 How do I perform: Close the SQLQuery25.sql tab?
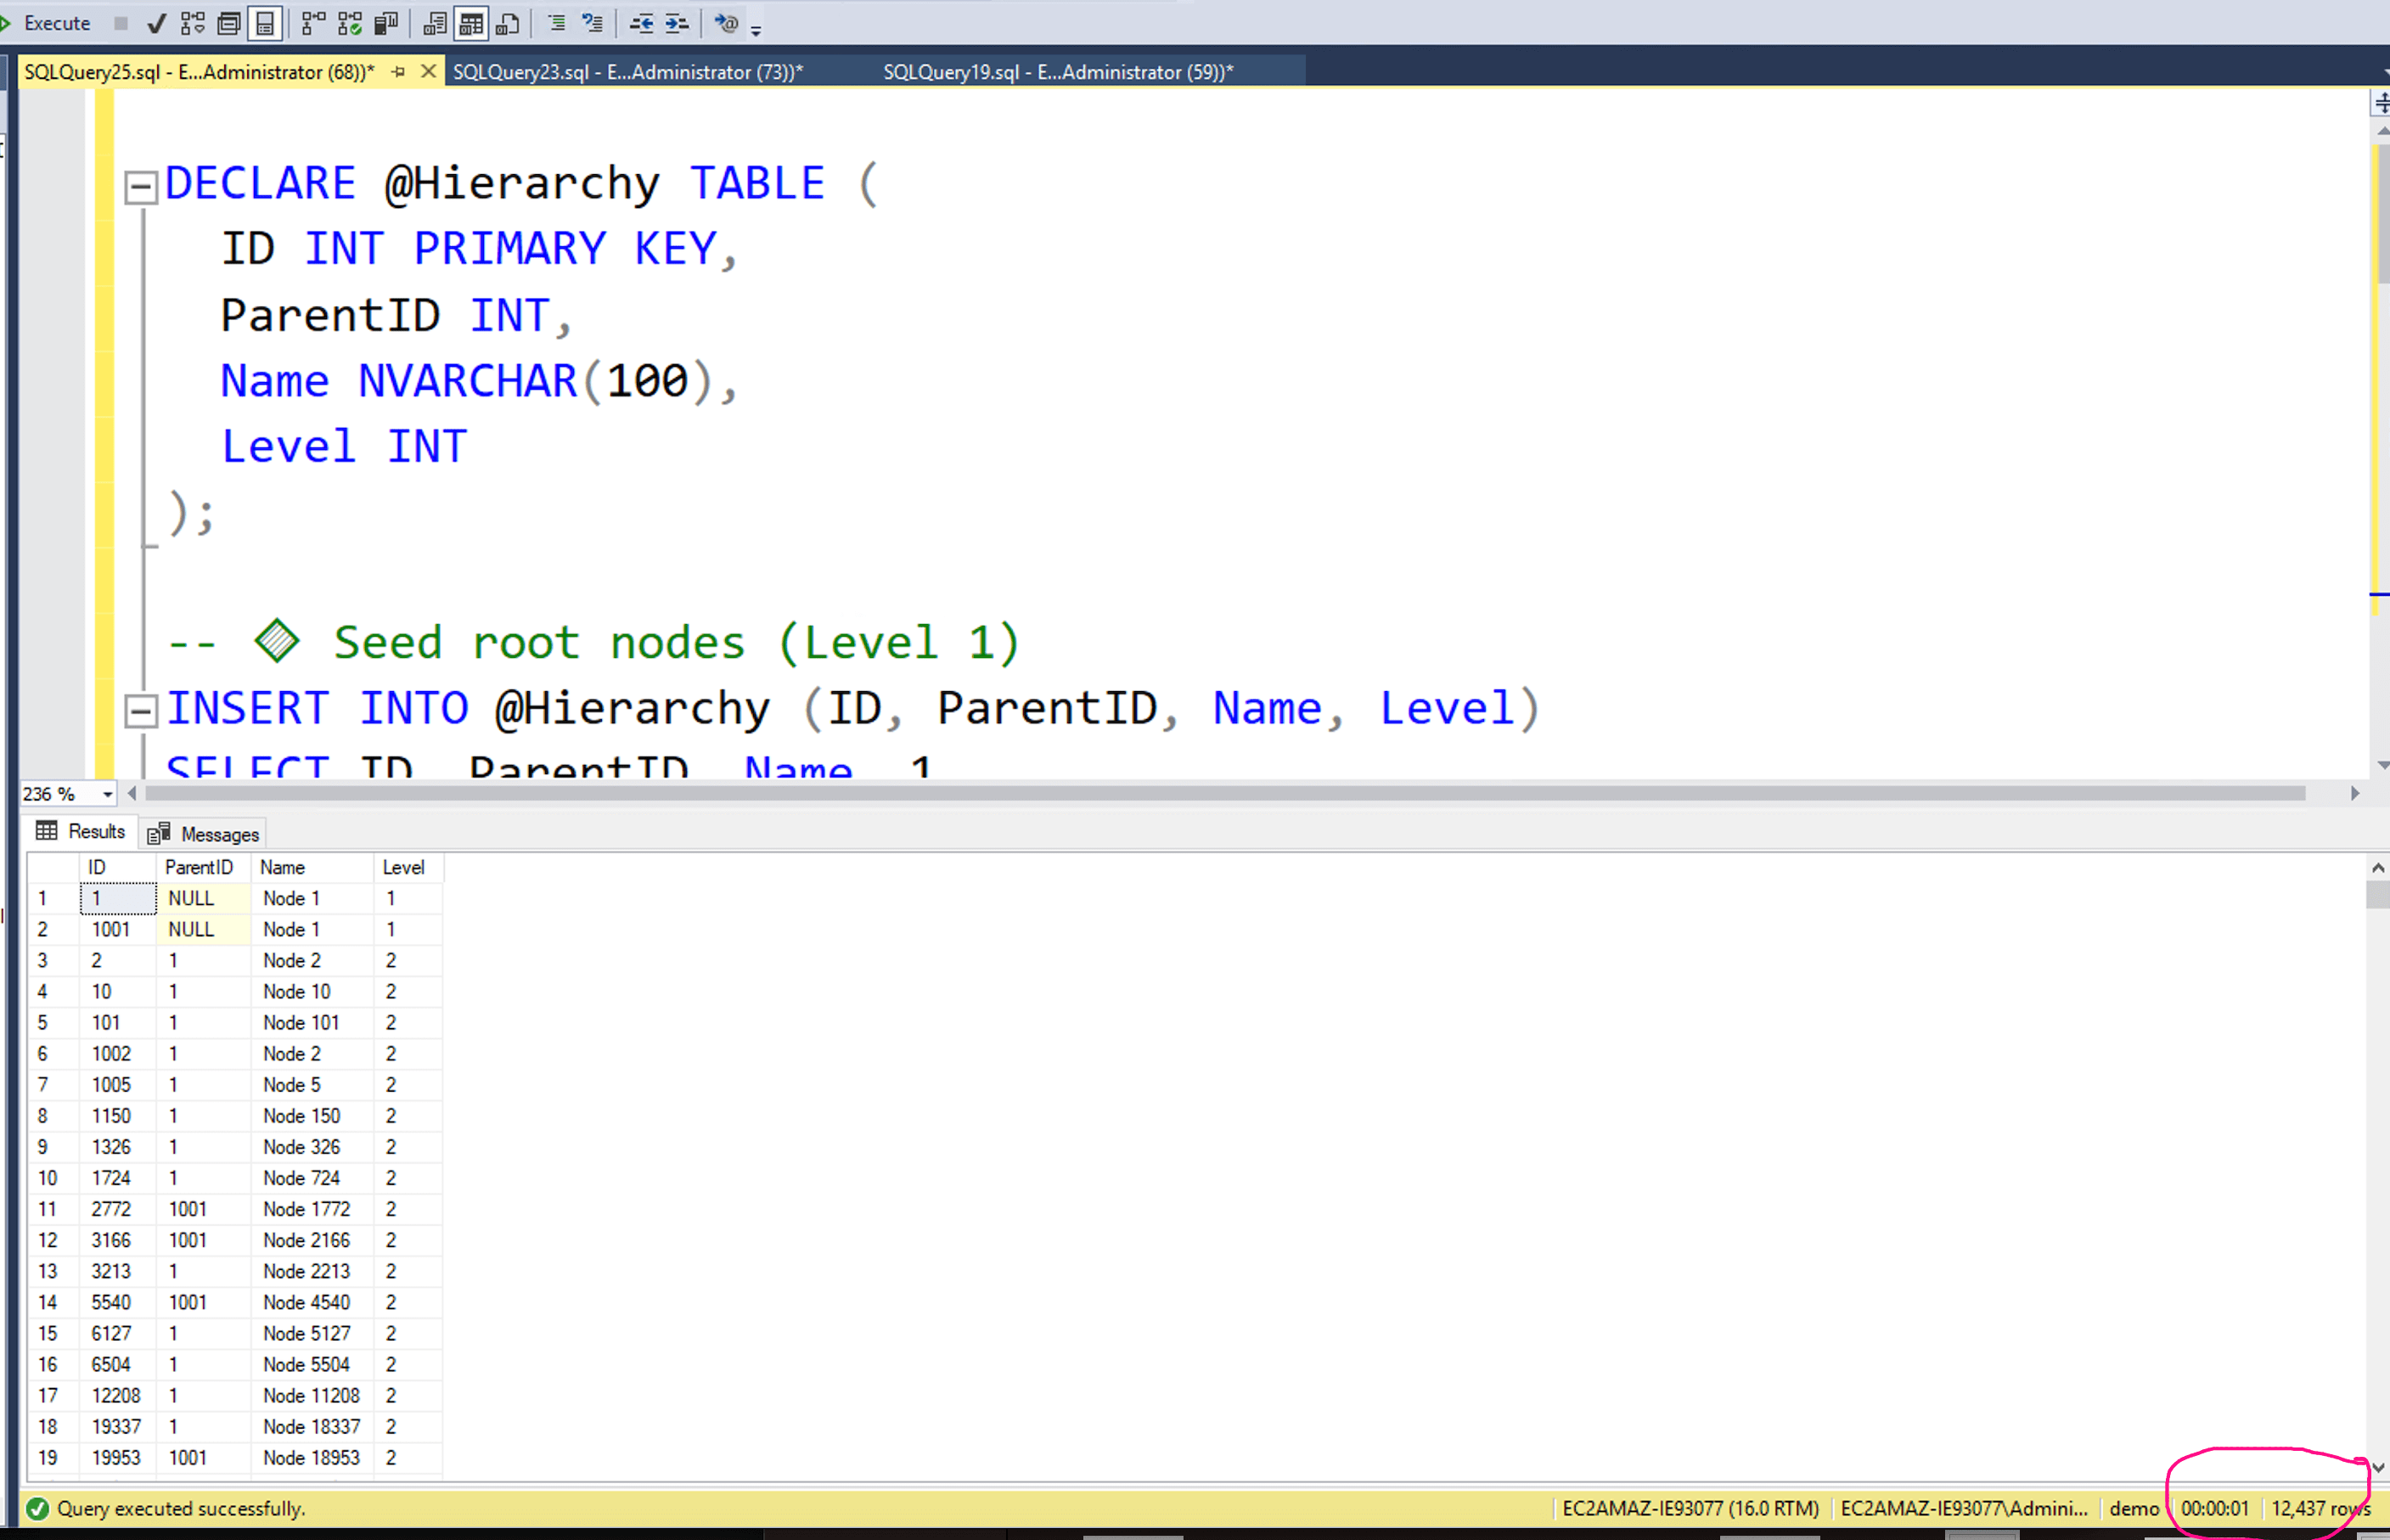(x=428, y=71)
